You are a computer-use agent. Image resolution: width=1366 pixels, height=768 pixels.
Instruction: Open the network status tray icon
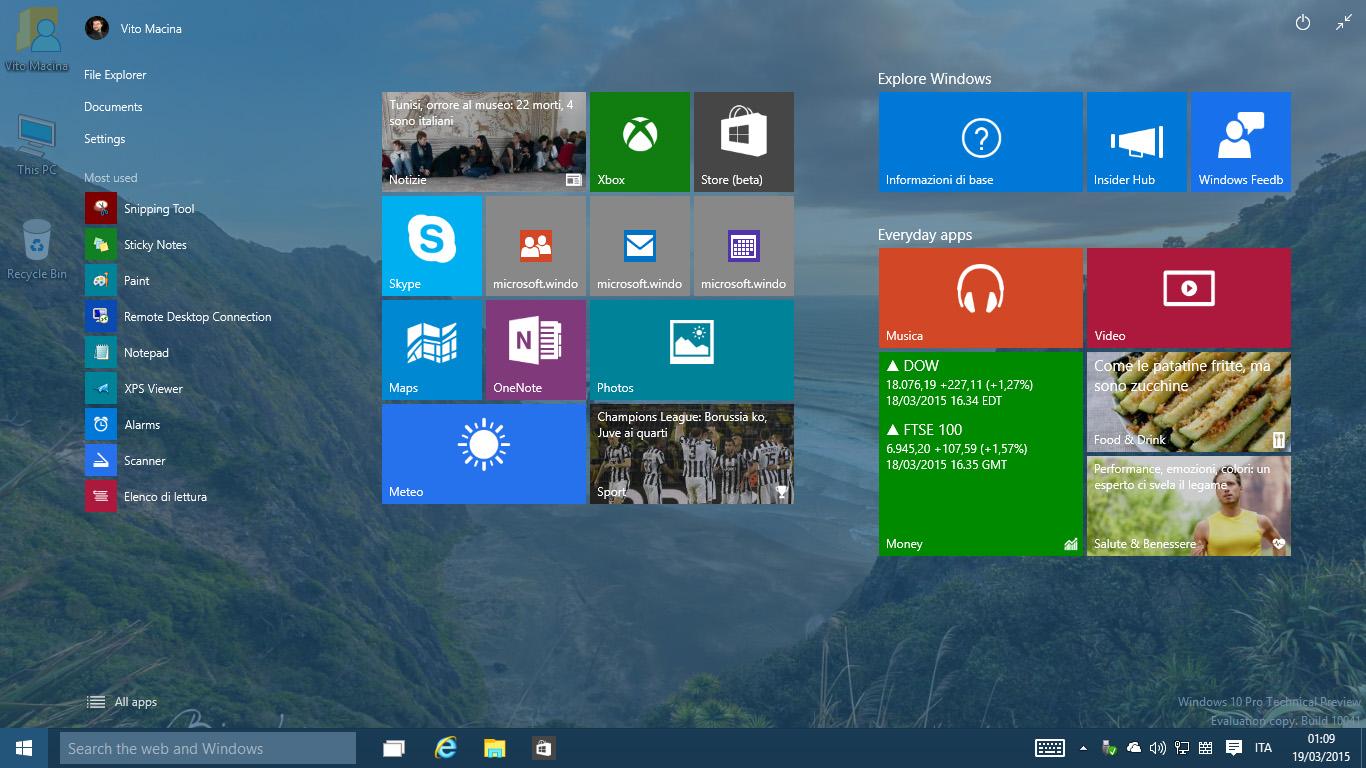1182,748
